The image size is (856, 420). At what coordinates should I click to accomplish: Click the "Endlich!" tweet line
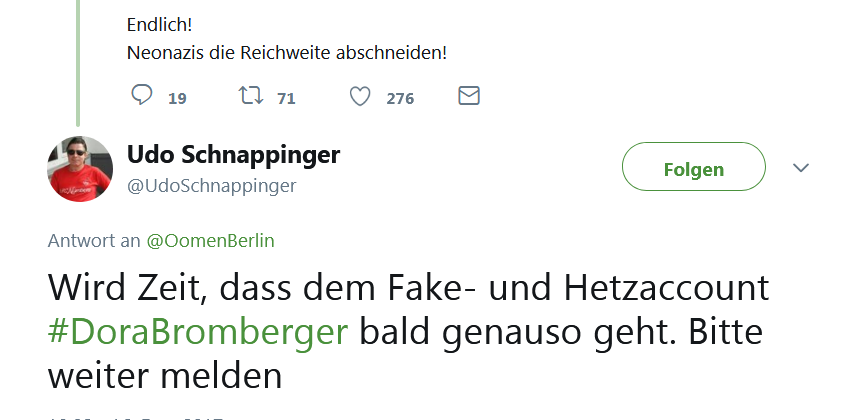(x=160, y=23)
